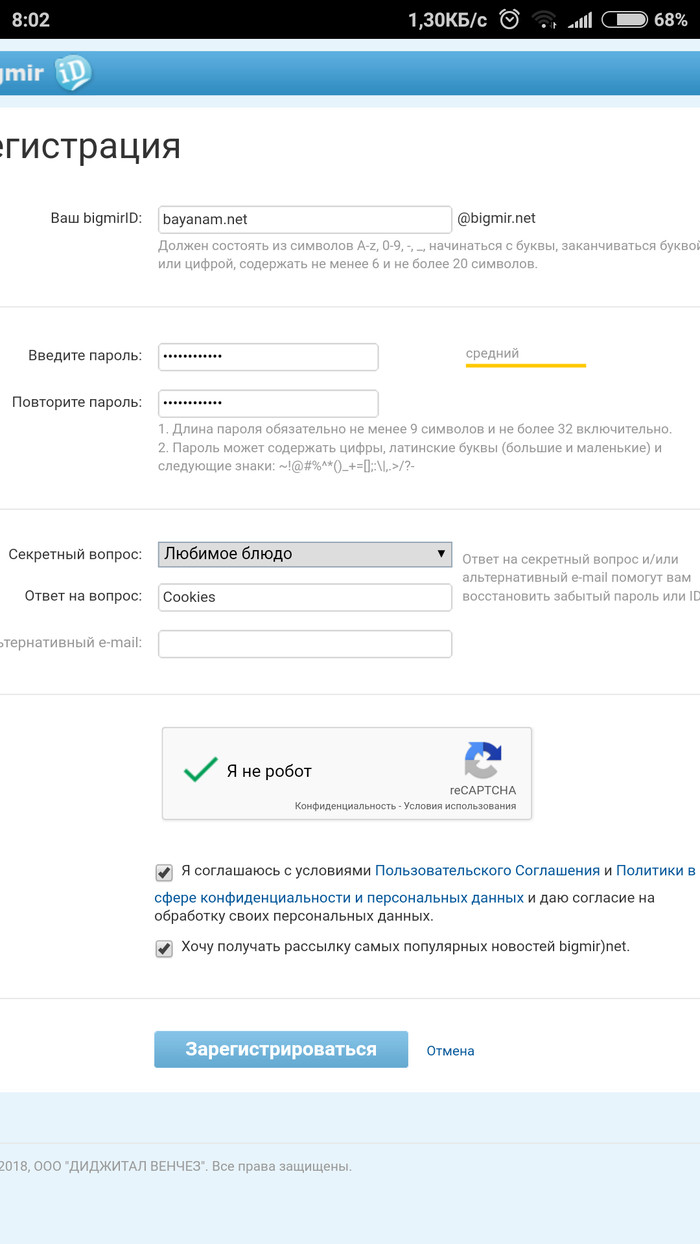Click the alternative e-mail input field
The height and width of the screenshot is (1244, 700).
(x=305, y=644)
